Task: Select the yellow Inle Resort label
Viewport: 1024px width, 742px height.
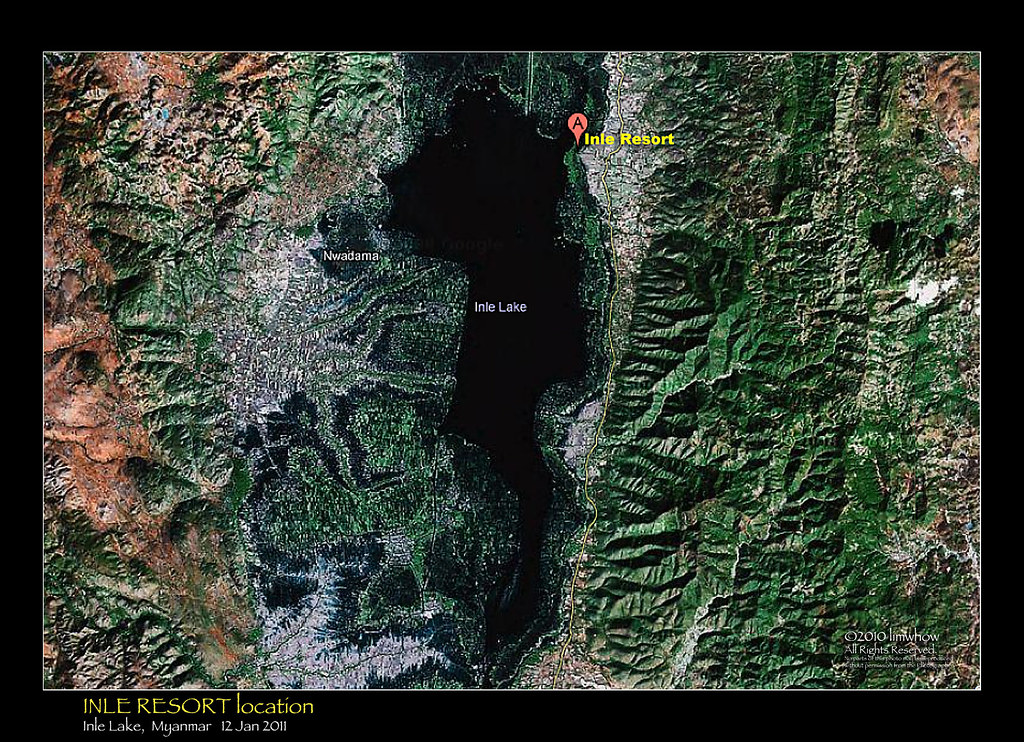Action: 628,139
